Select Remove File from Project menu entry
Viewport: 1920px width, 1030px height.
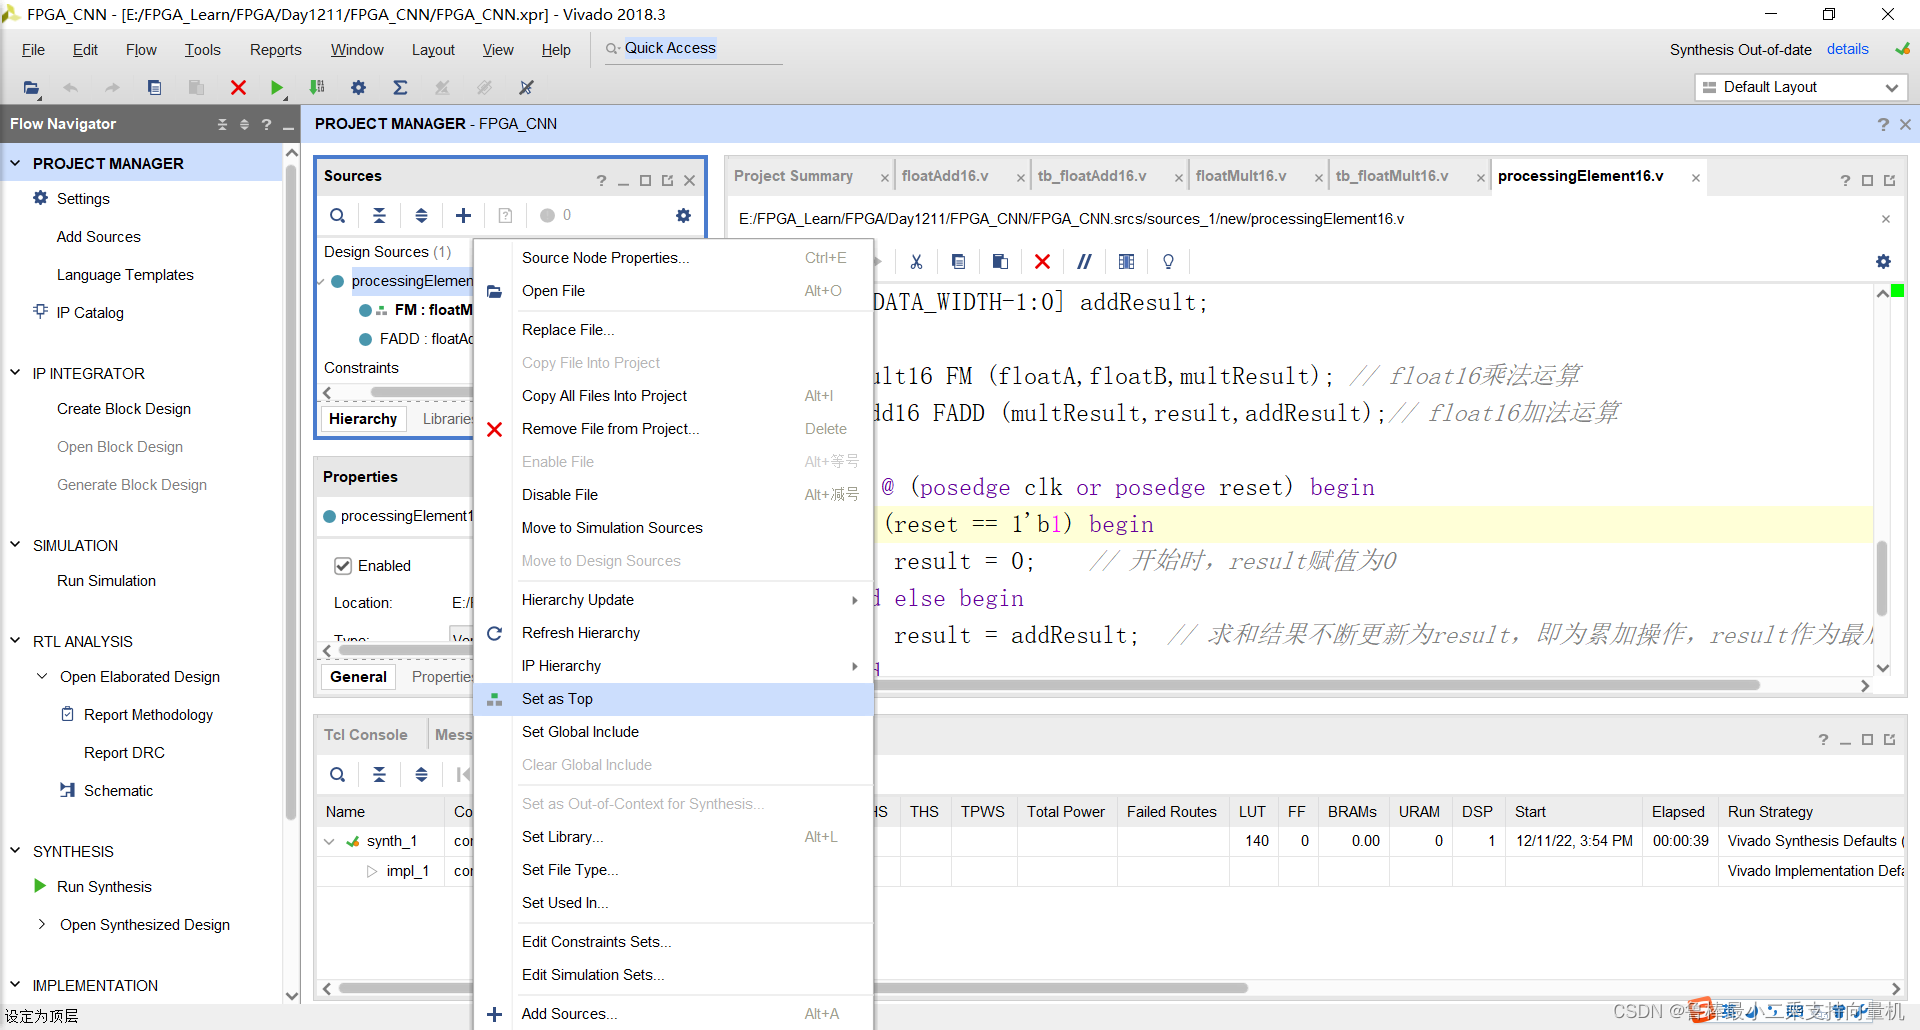tap(675, 429)
